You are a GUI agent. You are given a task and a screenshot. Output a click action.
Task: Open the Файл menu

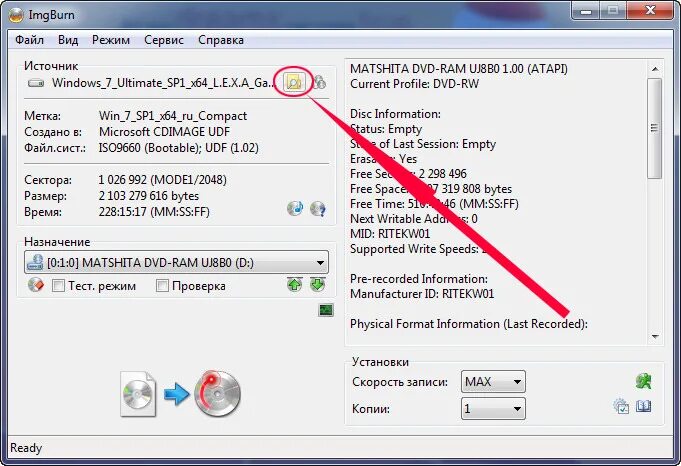pos(30,40)
